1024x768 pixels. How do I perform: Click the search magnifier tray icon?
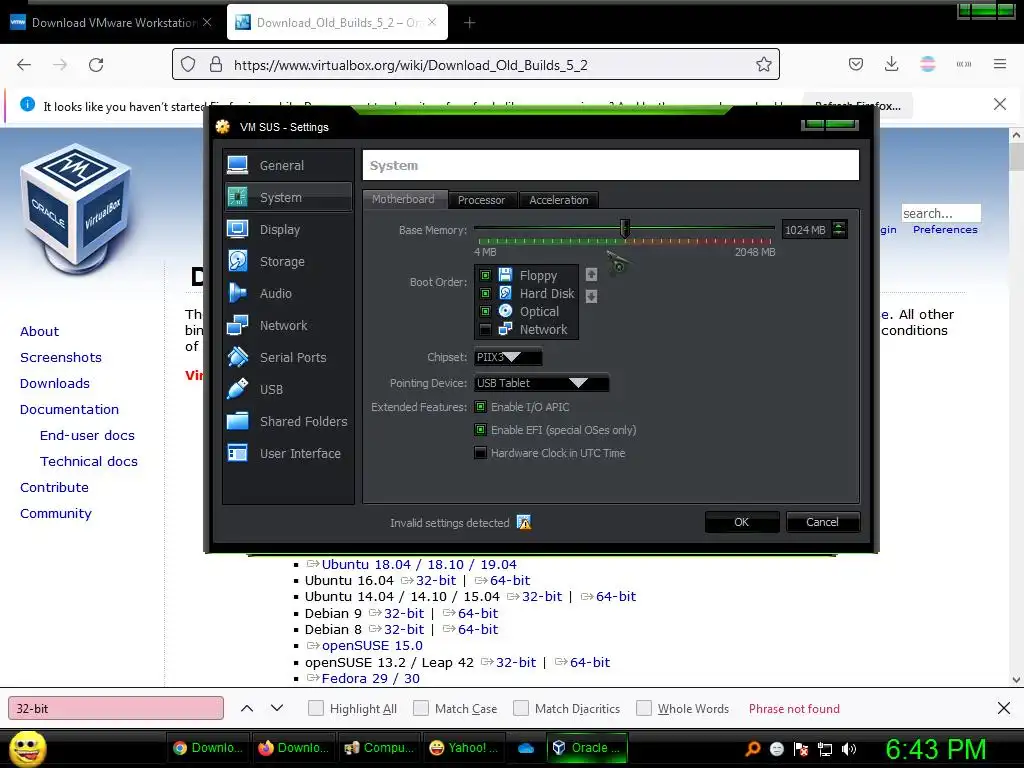[752, 749]
